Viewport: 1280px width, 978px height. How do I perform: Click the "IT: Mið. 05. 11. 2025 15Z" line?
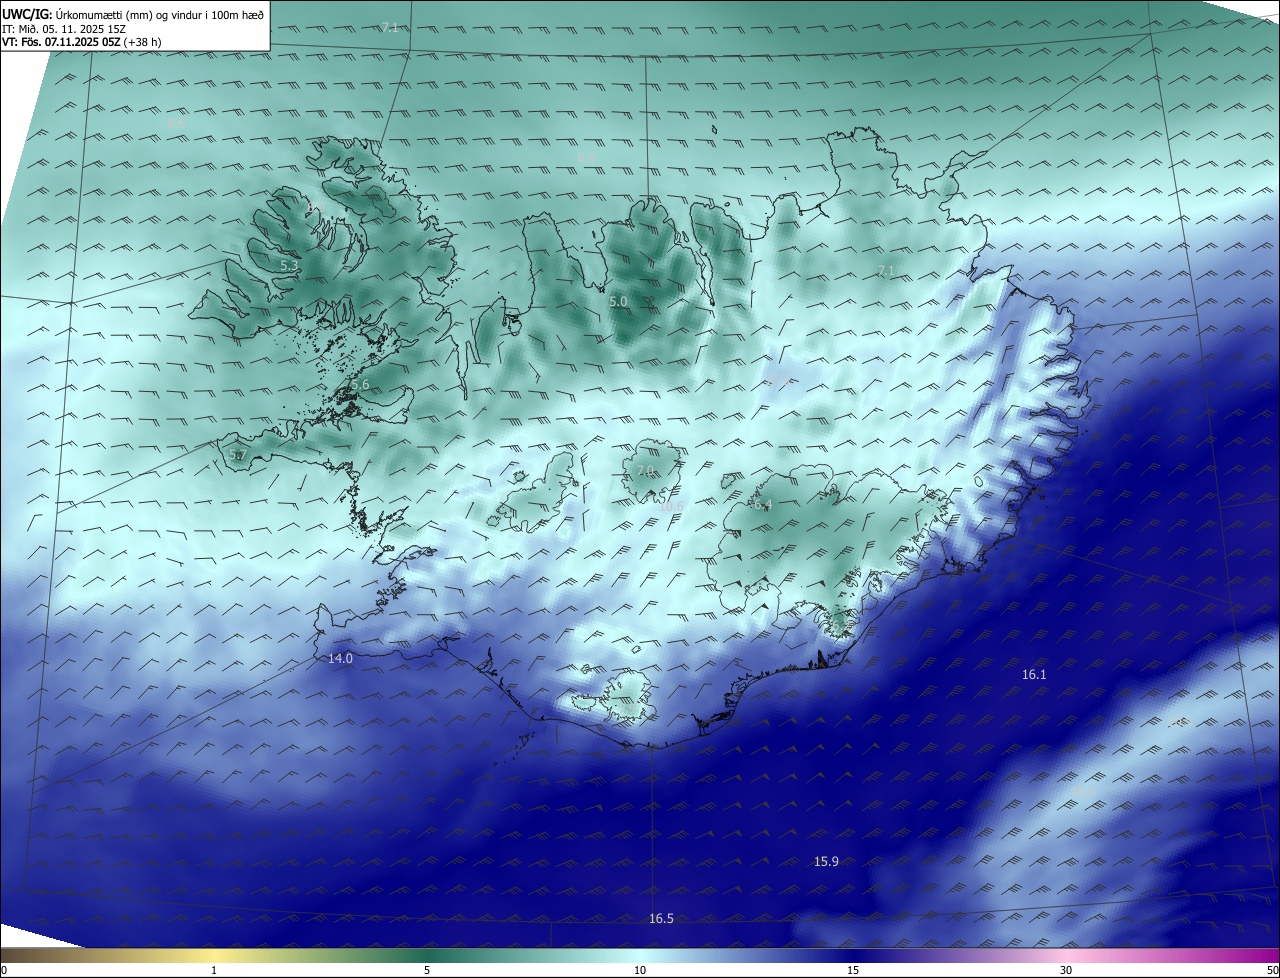(x=66, y=28)
